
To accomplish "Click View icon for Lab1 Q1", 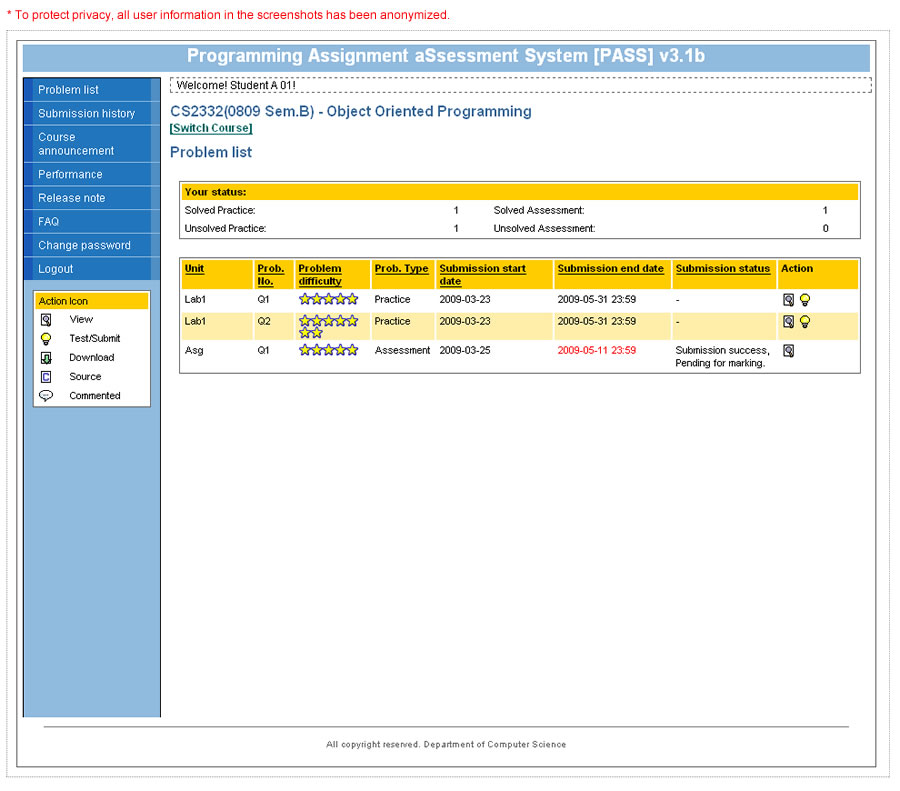I will coord(788,299).
